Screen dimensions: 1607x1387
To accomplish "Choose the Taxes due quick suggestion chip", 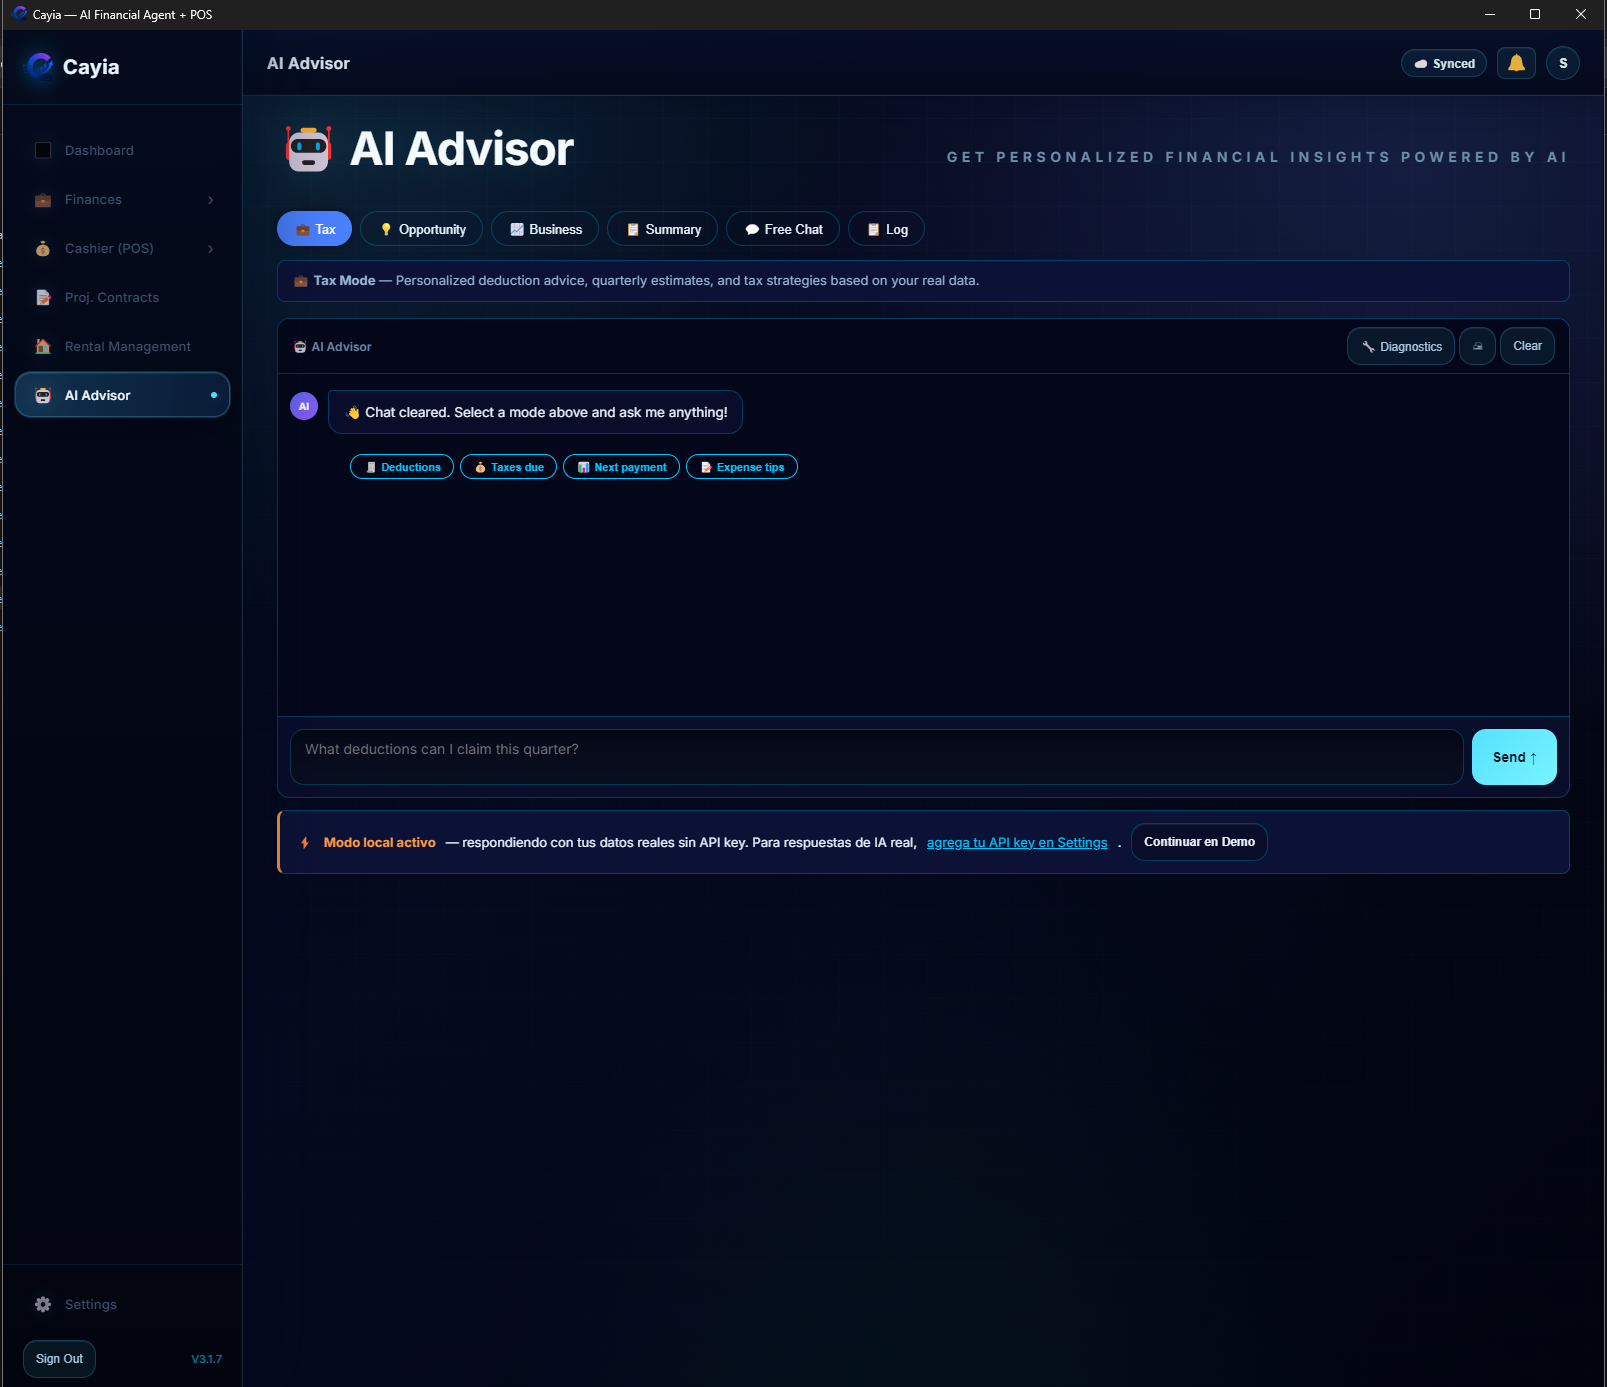I will click(x=508, y=467).
